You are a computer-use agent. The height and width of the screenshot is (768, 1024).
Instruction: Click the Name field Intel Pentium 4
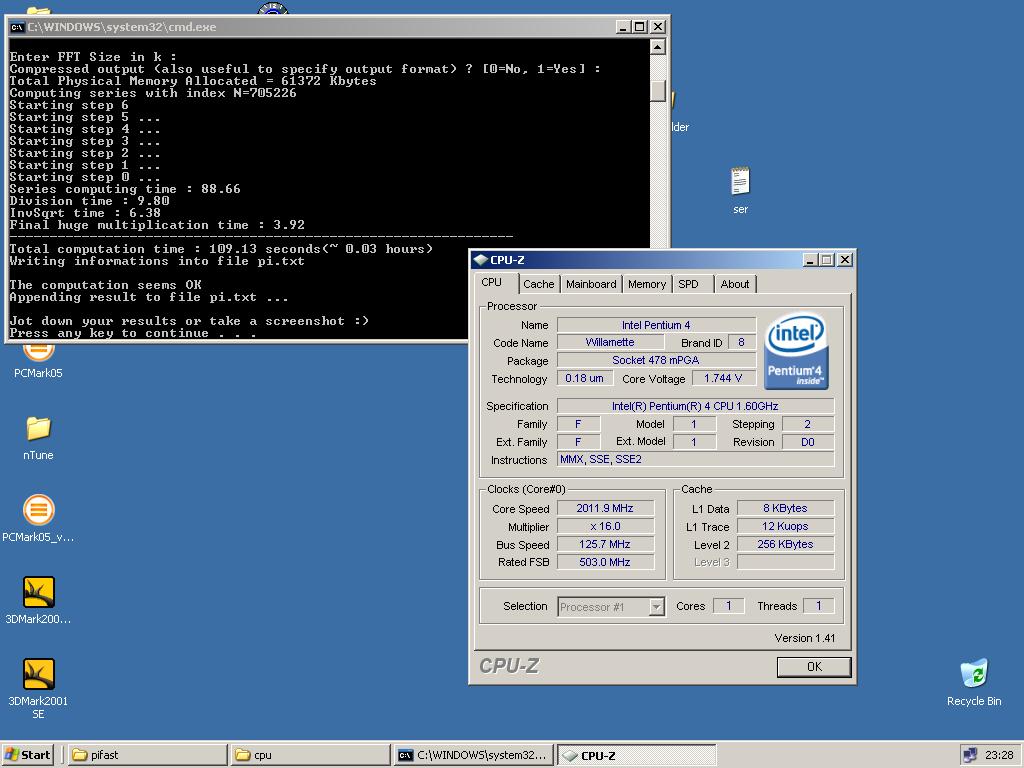(x=656, y=325)
